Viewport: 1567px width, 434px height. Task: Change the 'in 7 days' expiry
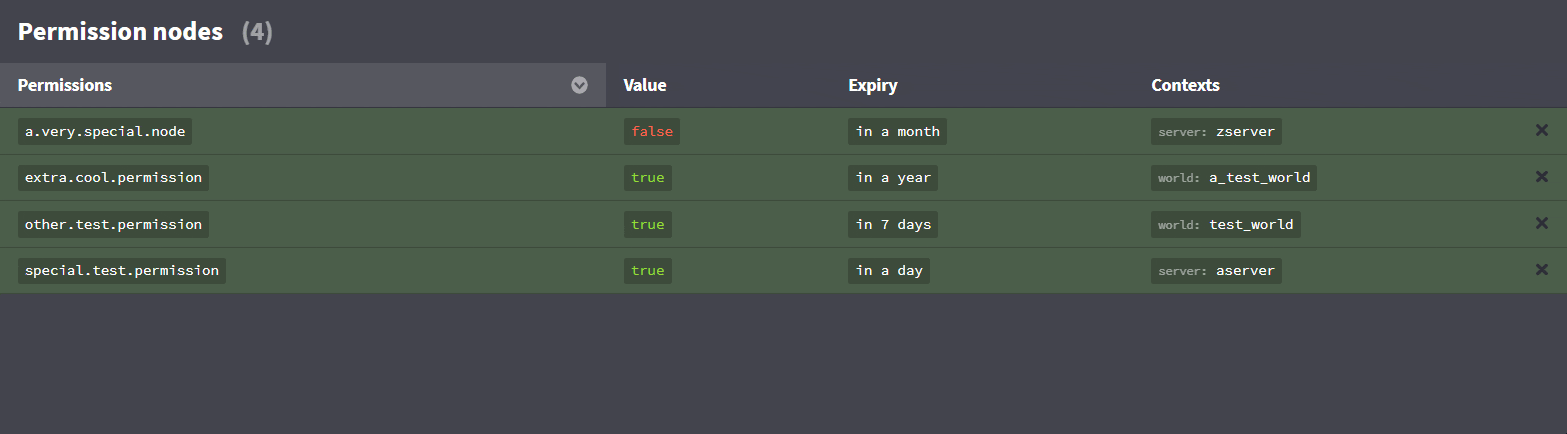pos(893,224)
